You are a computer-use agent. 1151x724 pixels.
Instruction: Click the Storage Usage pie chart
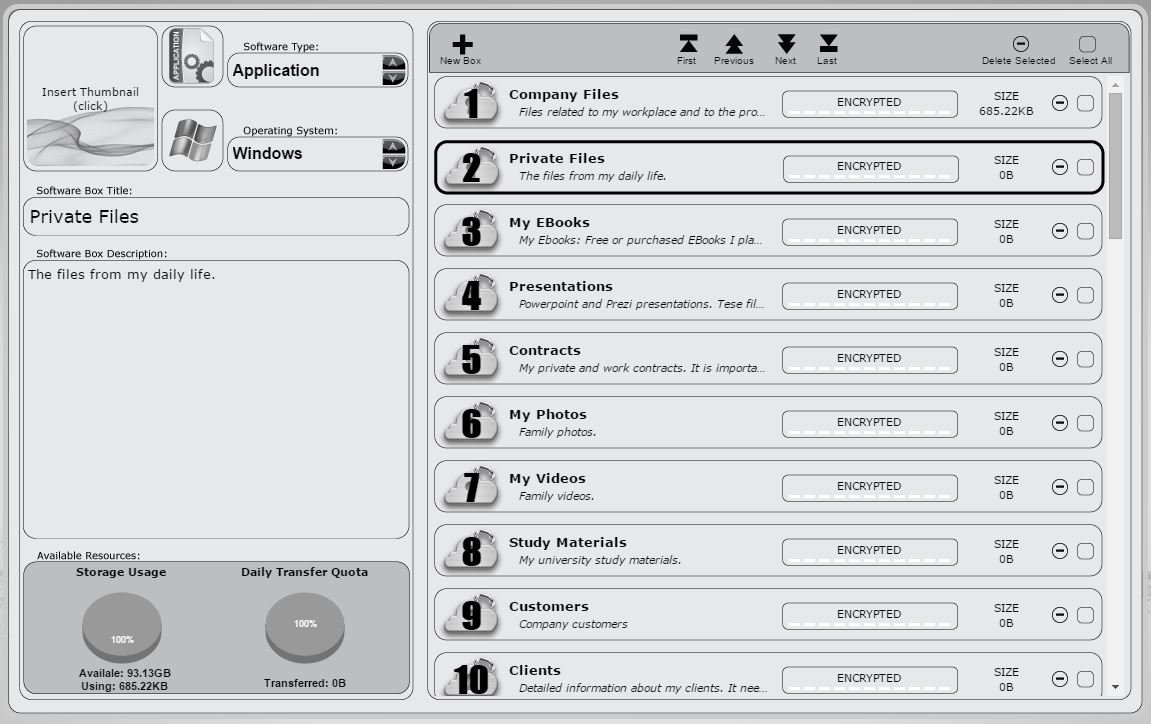[122, 627]
